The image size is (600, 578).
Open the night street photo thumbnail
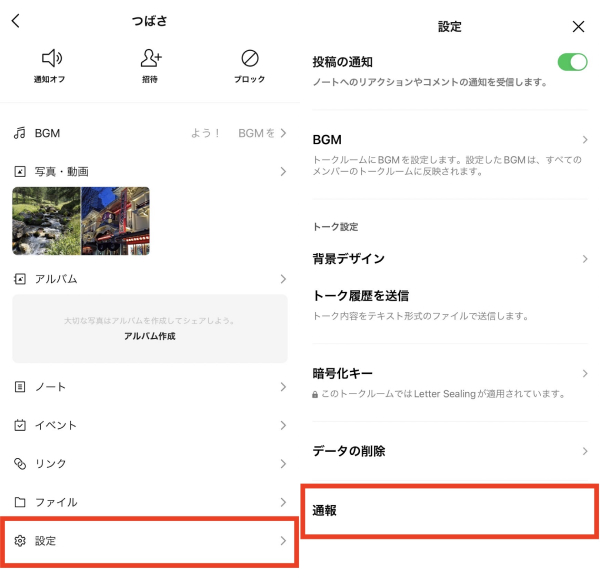(116, 221)
